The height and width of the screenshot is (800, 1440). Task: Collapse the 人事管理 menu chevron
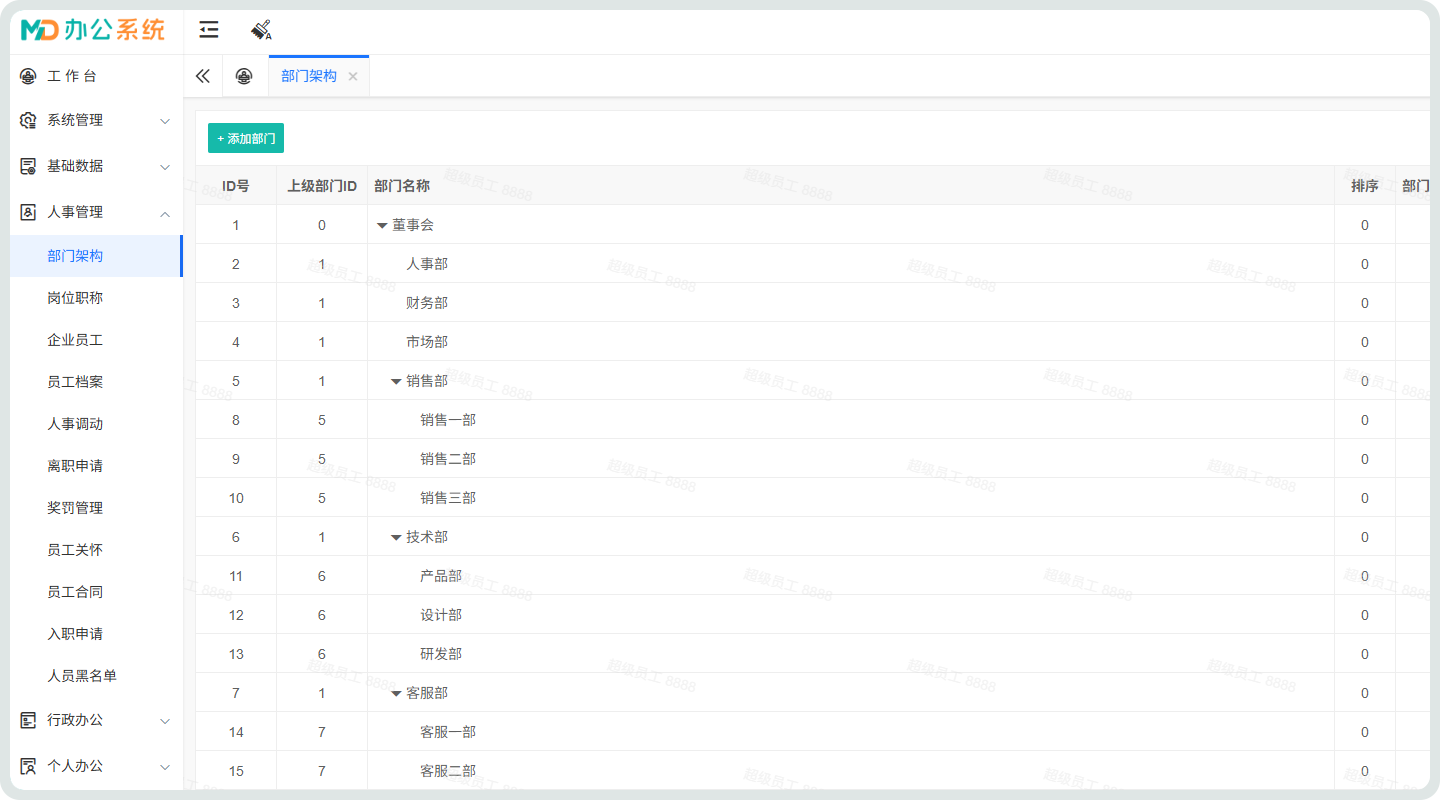coord(165,213)
